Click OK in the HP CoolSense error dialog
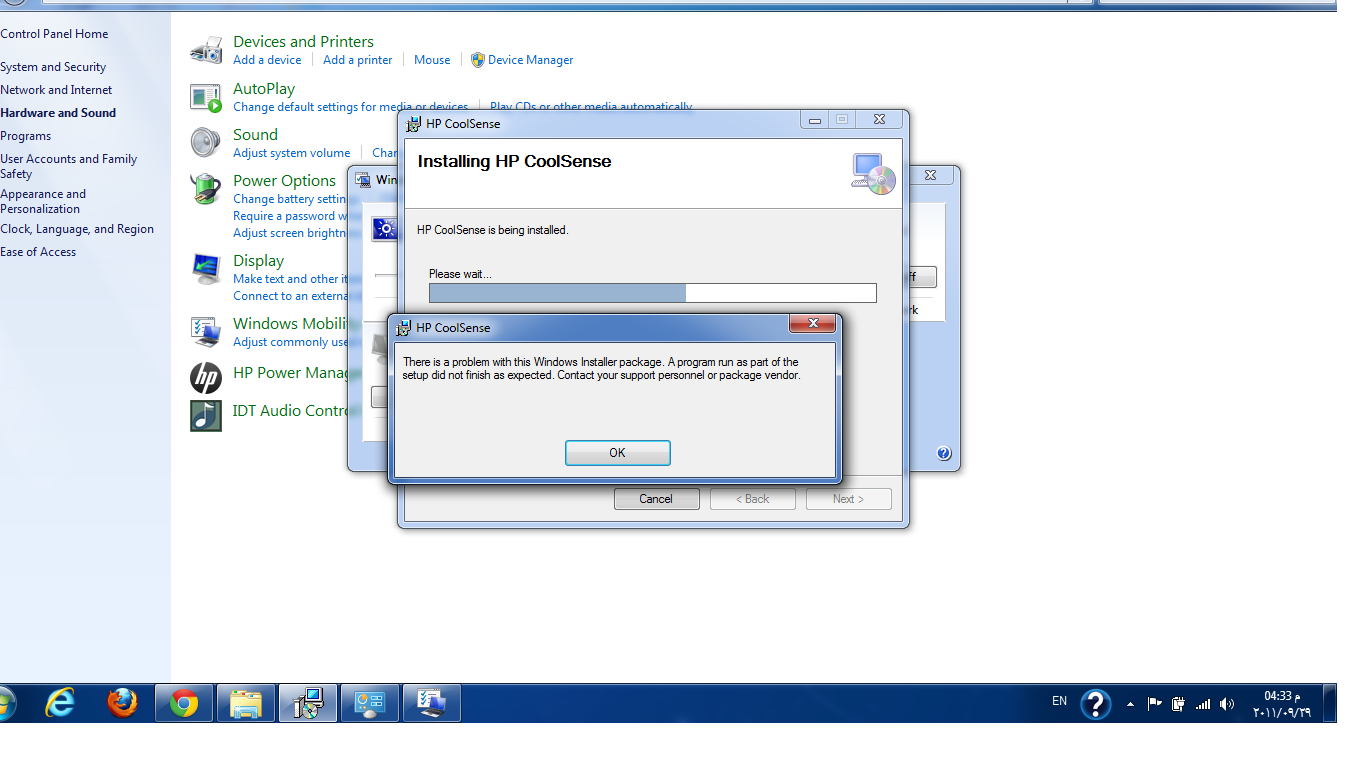Screen dimensions: 1366x768 617,453
